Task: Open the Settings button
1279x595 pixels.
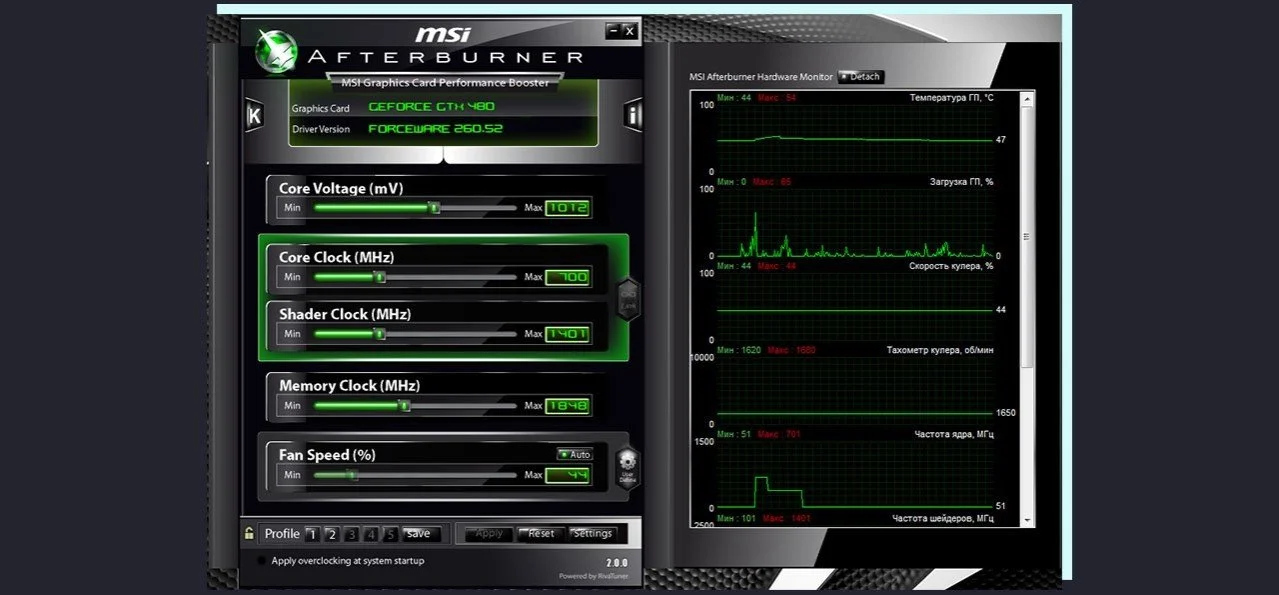Action: [x=592, y=534]
